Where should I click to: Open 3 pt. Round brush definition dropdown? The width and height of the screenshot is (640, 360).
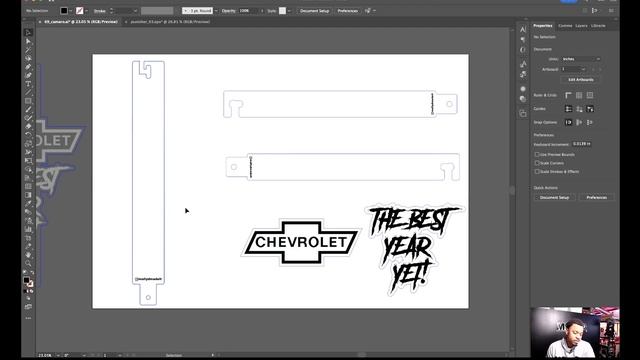click(216, 11)
